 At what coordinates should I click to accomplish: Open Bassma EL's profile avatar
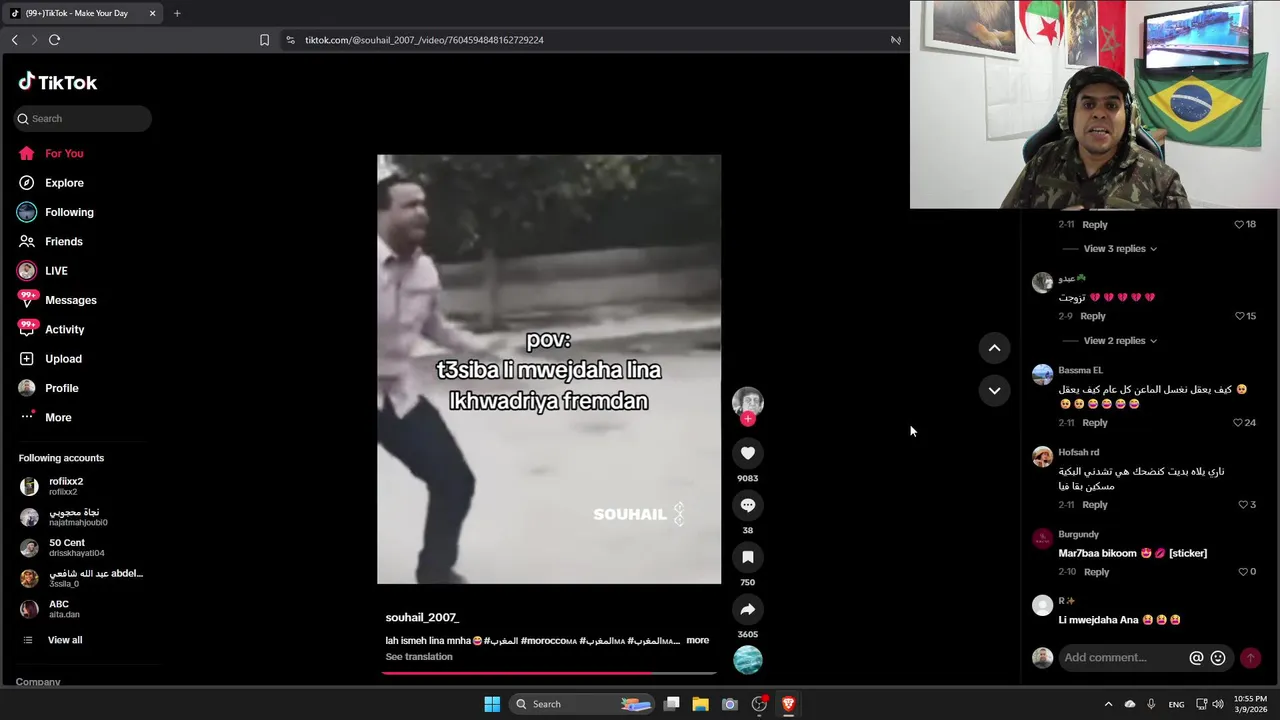coord(1042,374)
